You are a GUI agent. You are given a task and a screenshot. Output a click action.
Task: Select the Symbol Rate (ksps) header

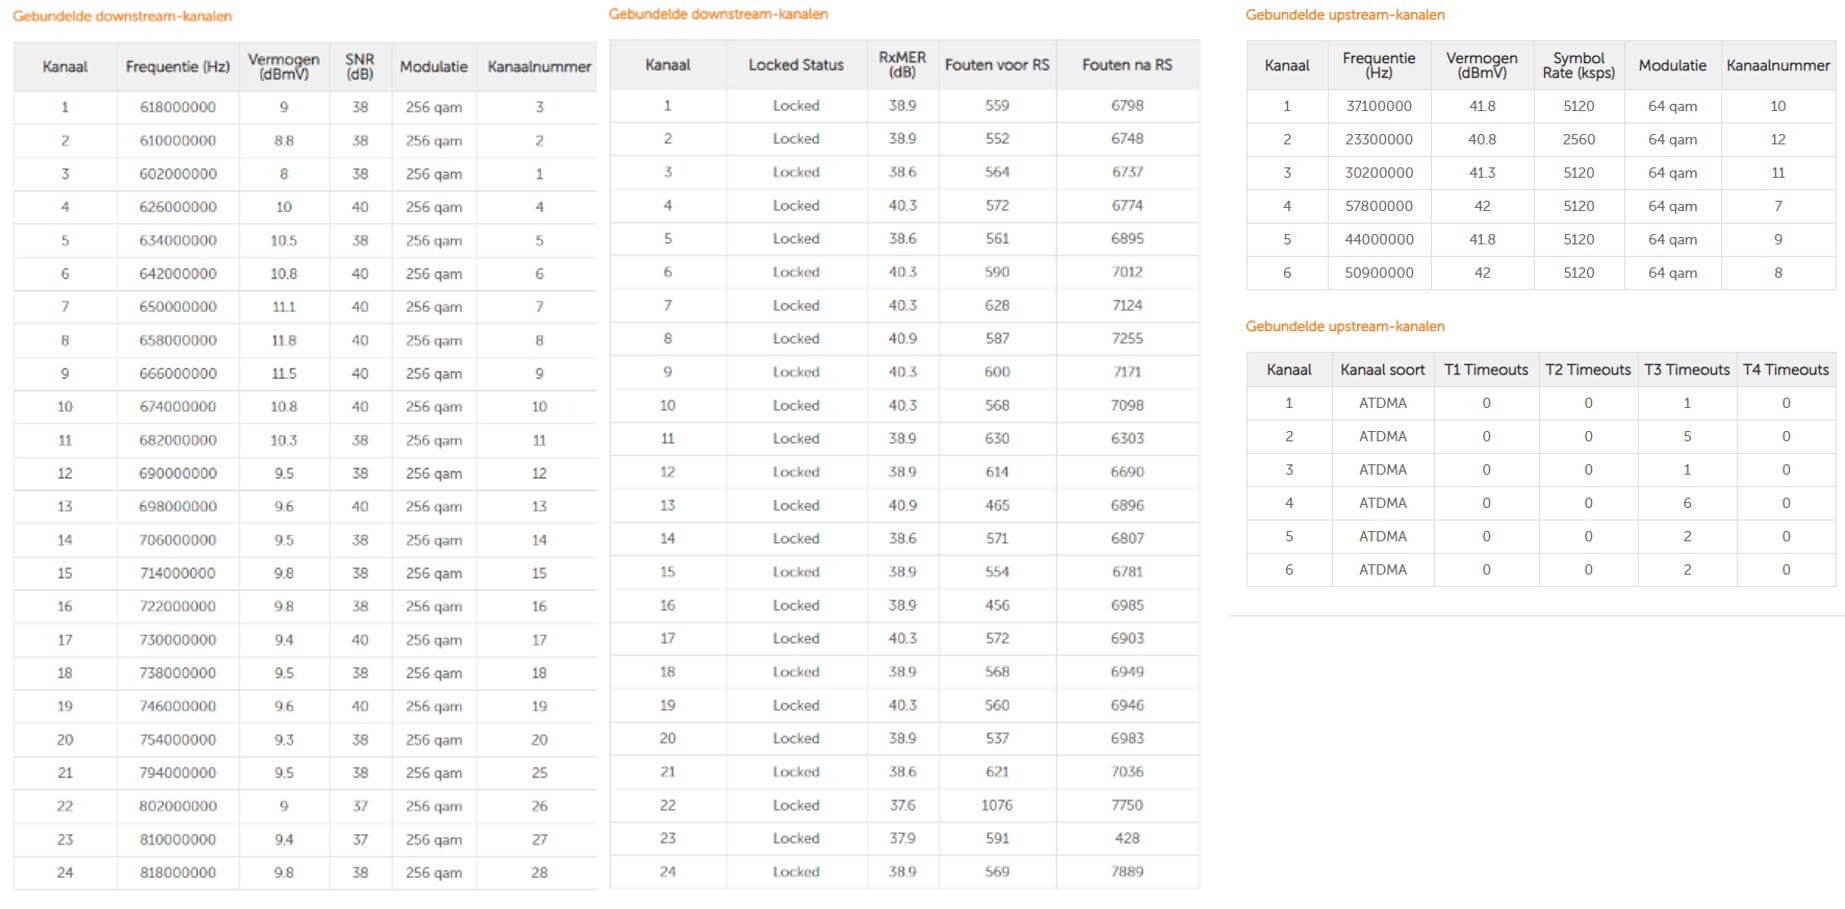tap(1578, 66)
